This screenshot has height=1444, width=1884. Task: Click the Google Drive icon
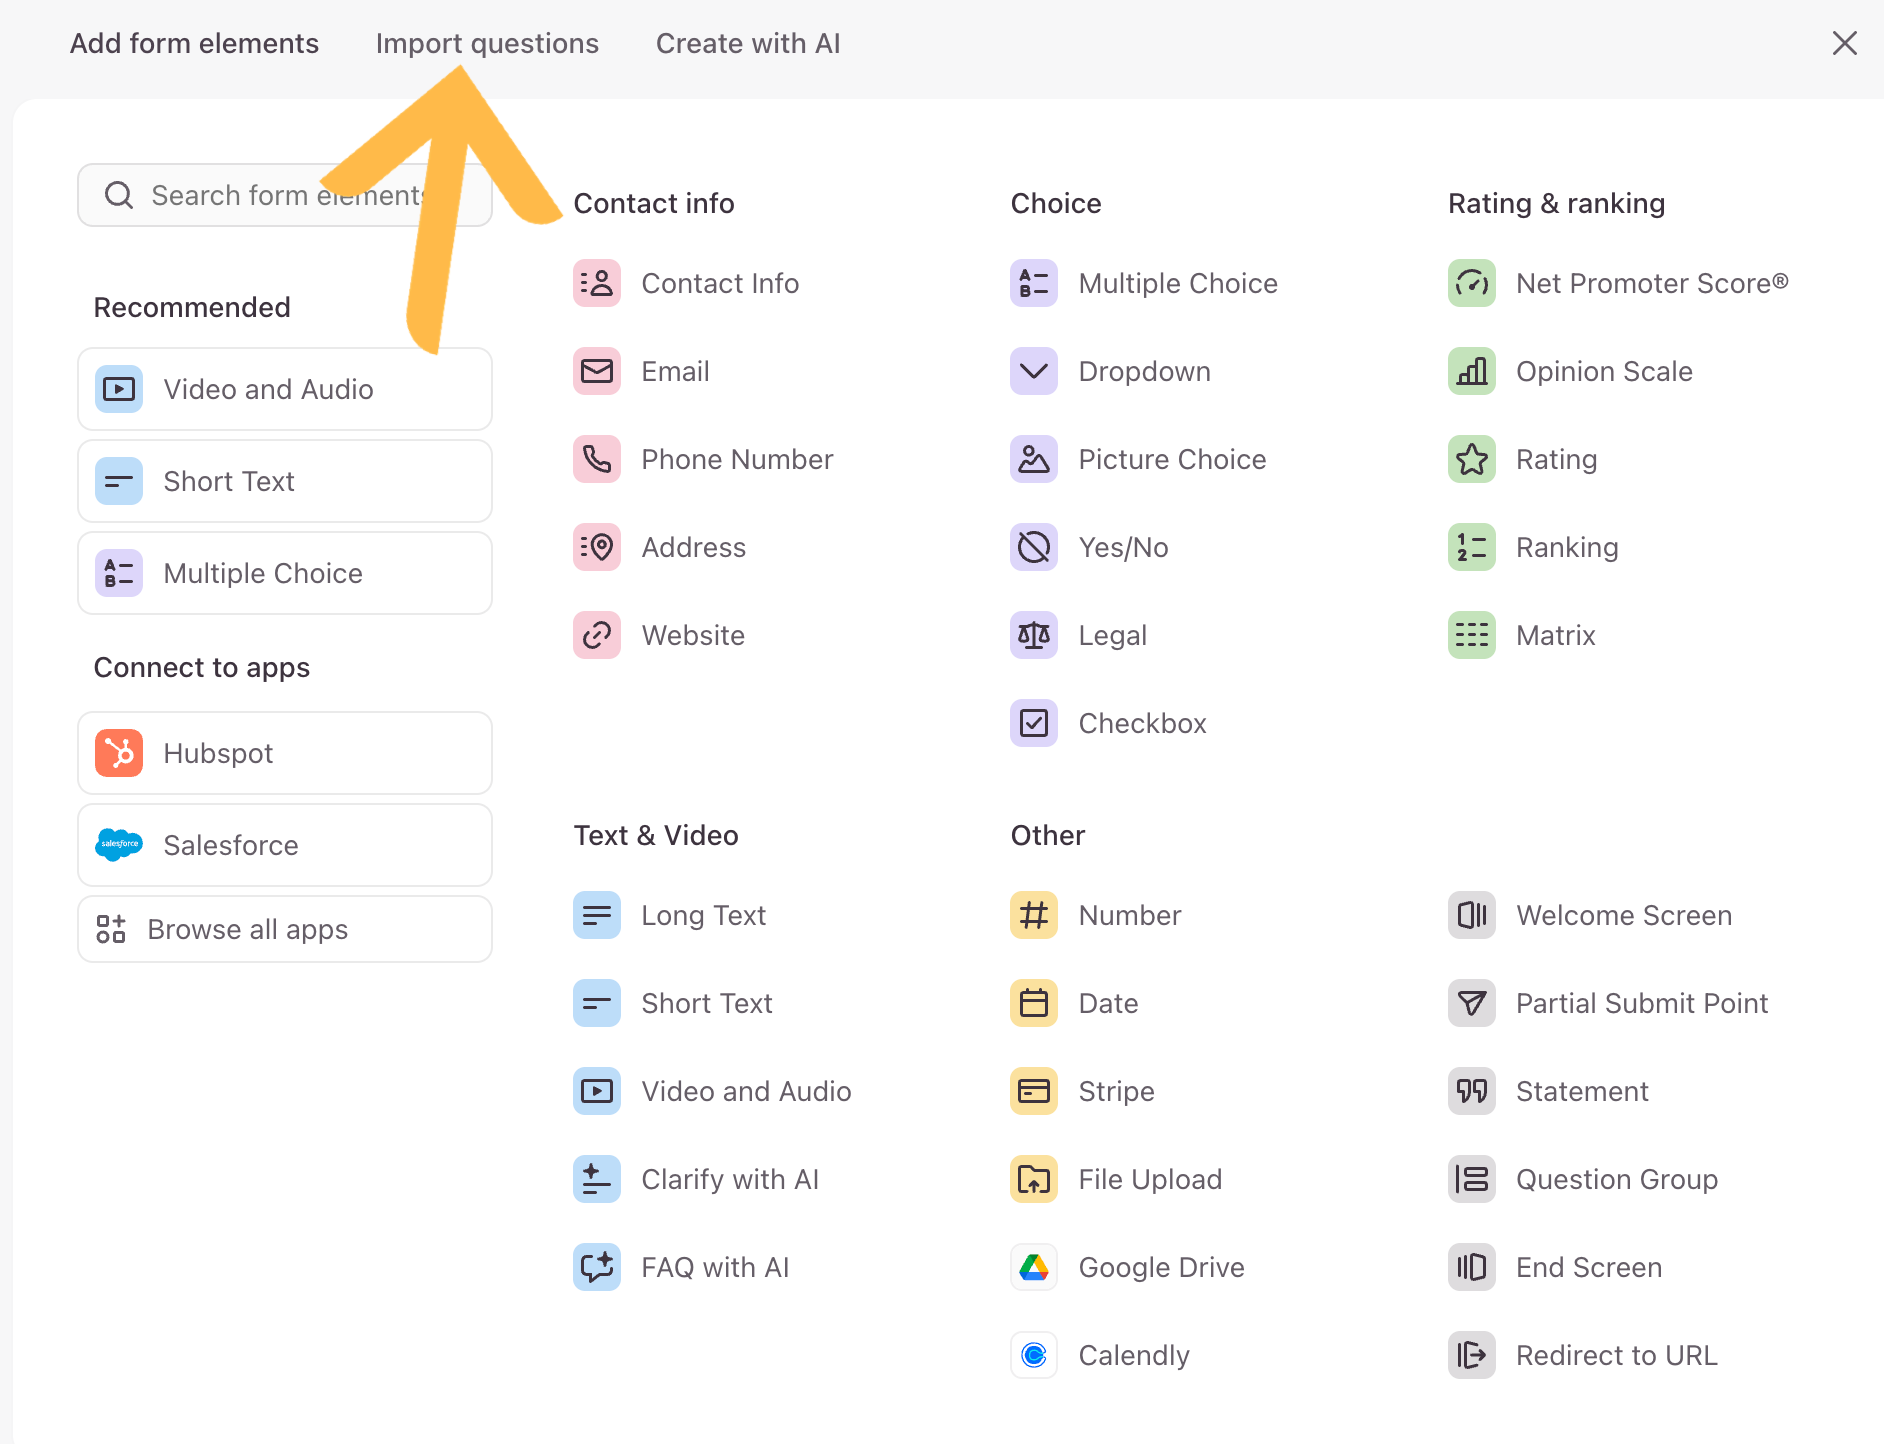(1033, 1267)
